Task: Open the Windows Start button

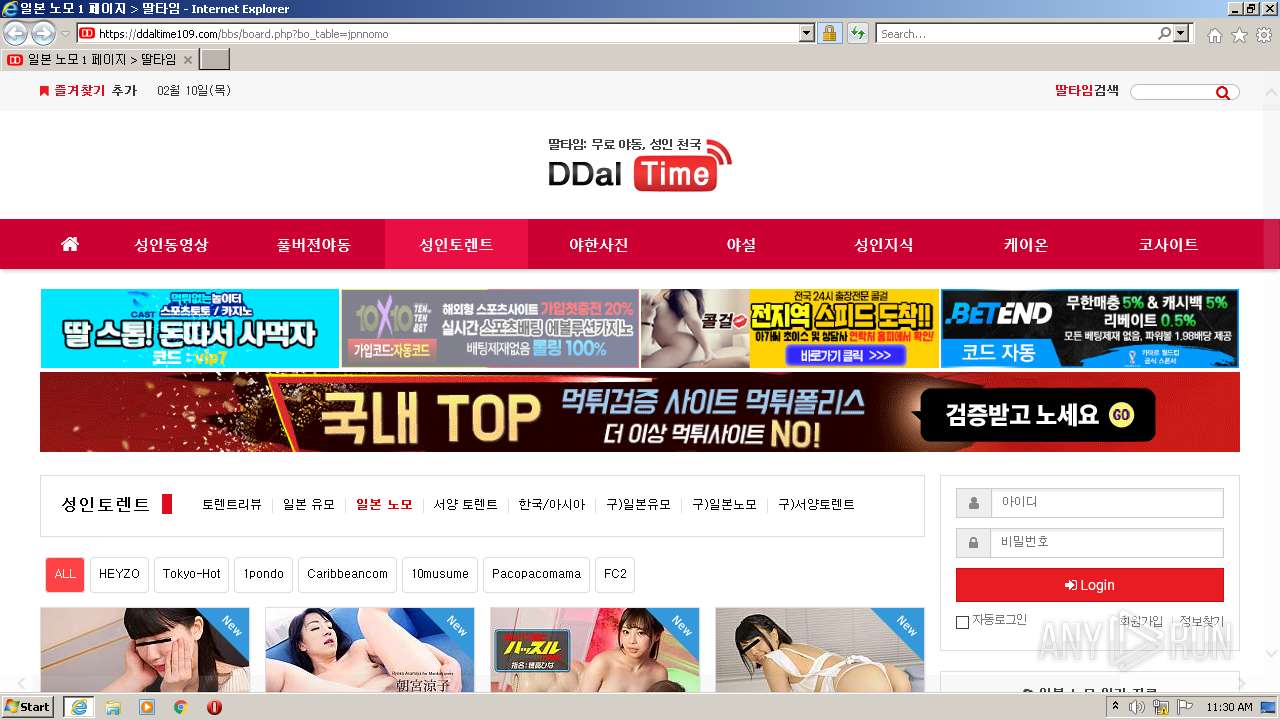Action: (28, 707)
